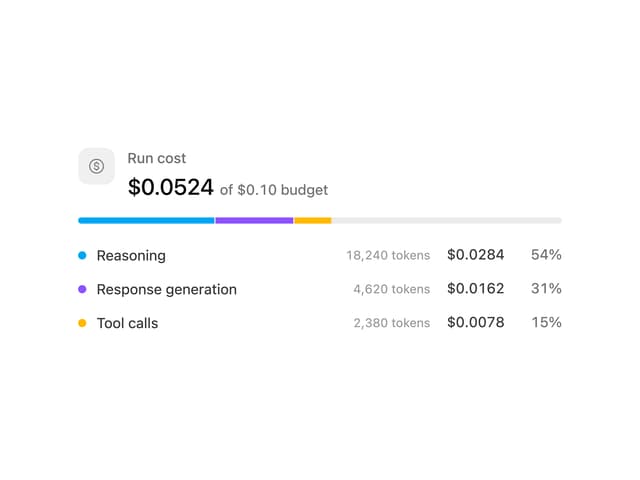Click the blue Reasoning legend dot

[82, 256]
